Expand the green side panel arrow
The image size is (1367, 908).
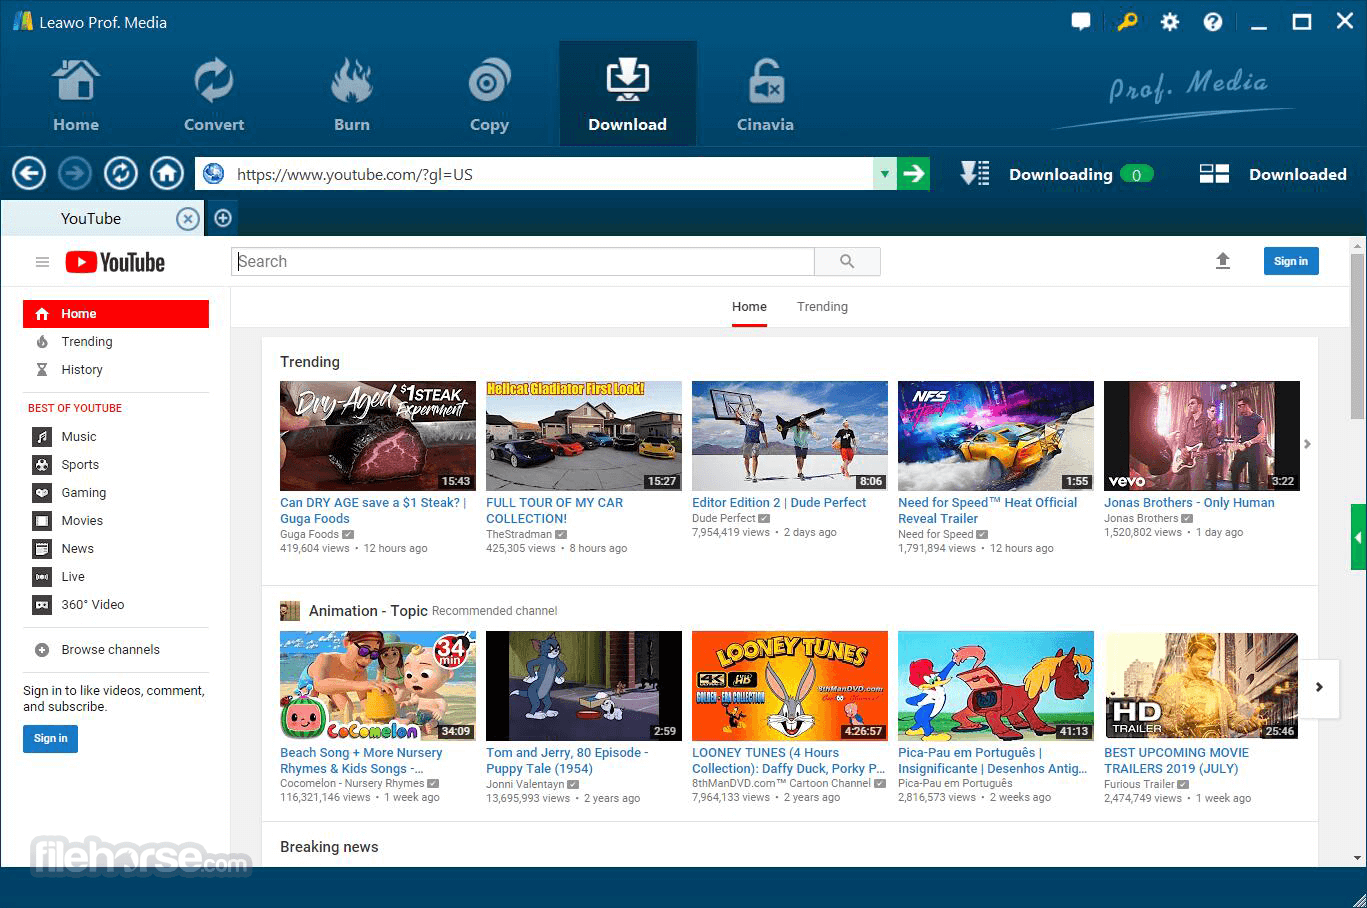pyautogui.click(x=1358, y=538)
